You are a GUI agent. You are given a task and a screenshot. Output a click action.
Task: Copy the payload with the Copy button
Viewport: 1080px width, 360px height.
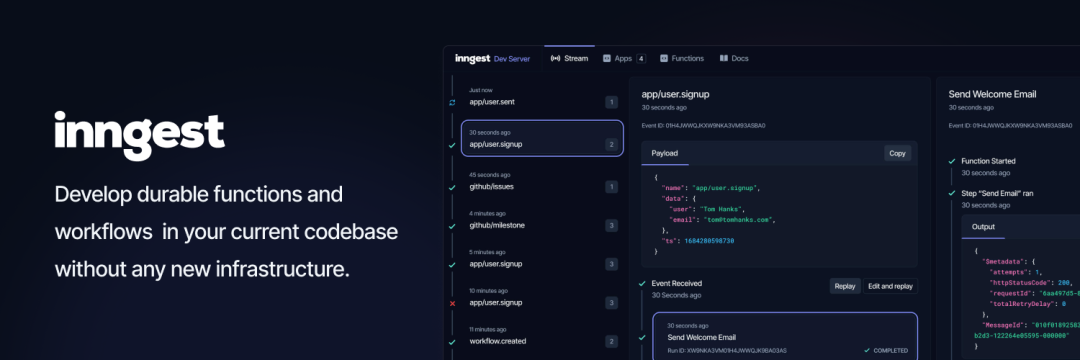pos(897,153)
